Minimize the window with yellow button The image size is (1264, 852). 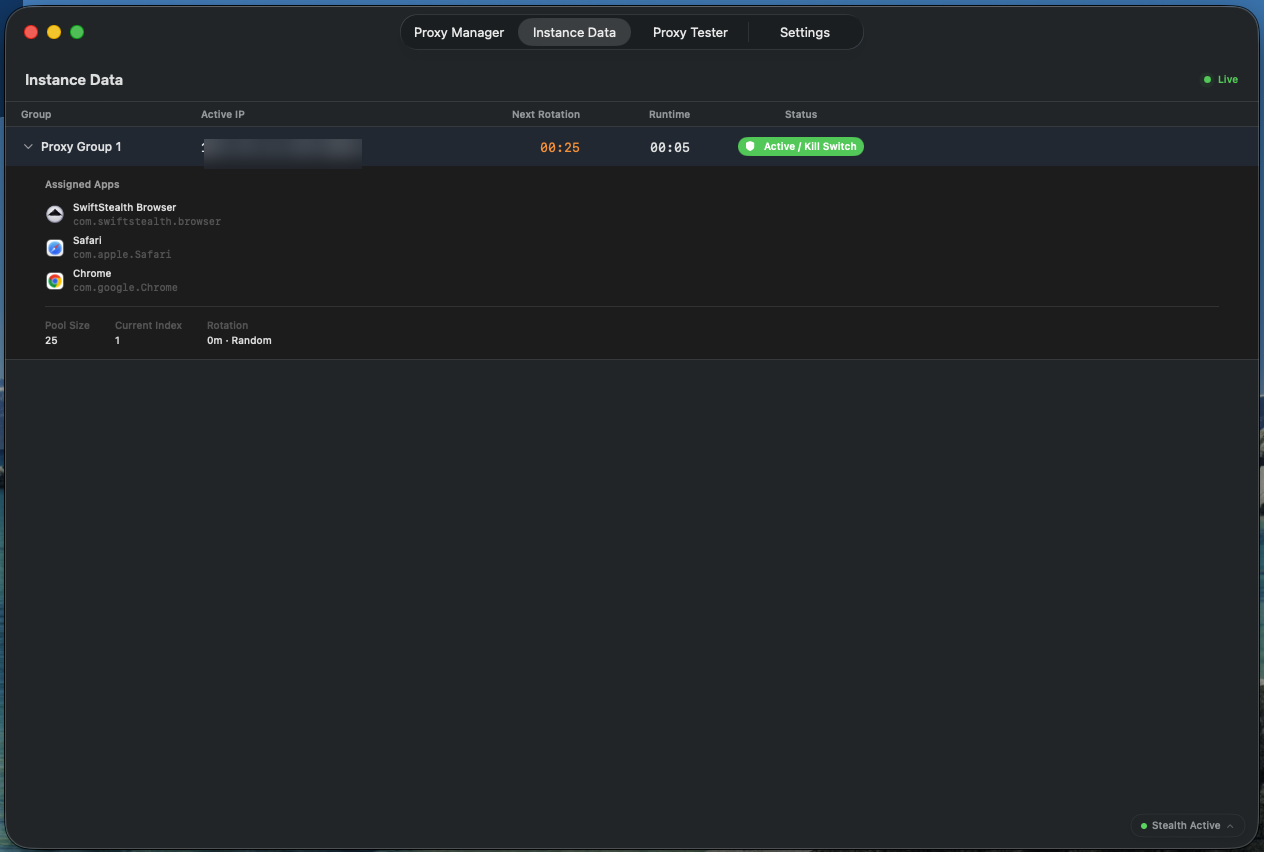[x=54, y=32]
